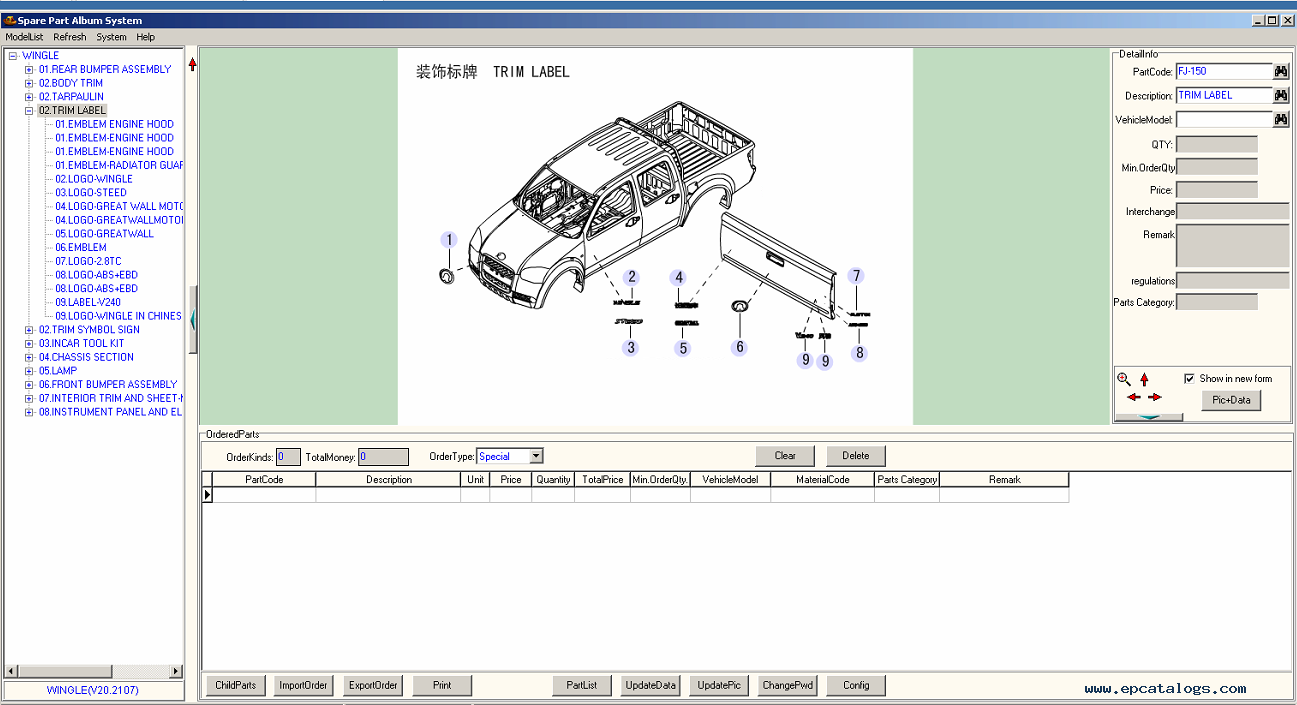Select 07.LOGO-2.8TC in the tree
The height and width of the screenshot is (705, 1297).
88,261
